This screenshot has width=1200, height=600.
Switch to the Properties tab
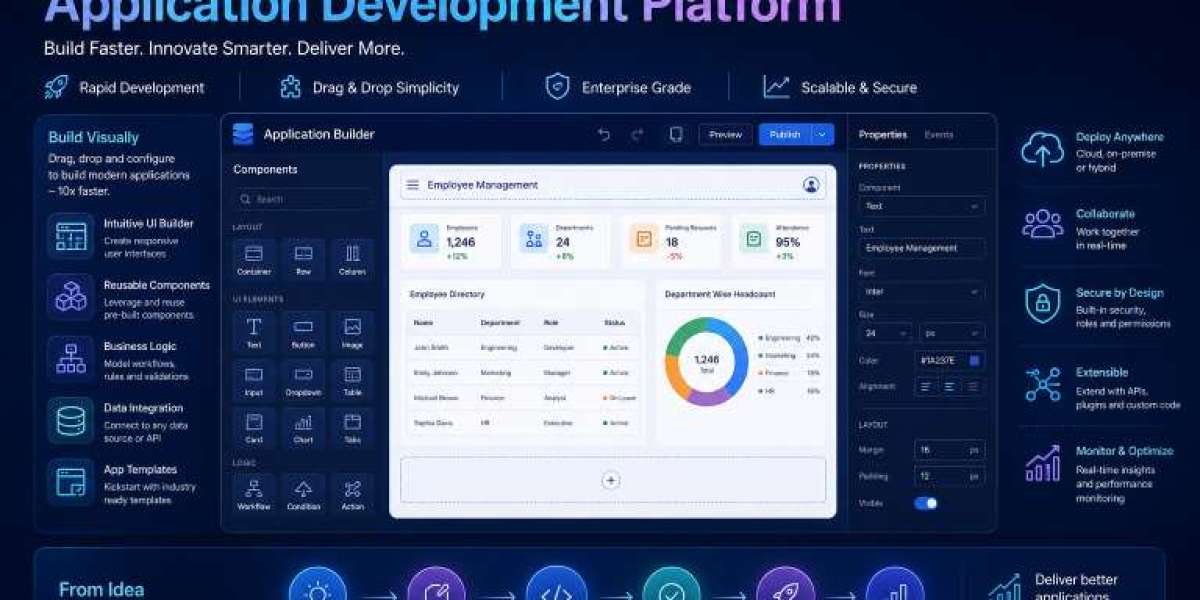tap(883, 134)
